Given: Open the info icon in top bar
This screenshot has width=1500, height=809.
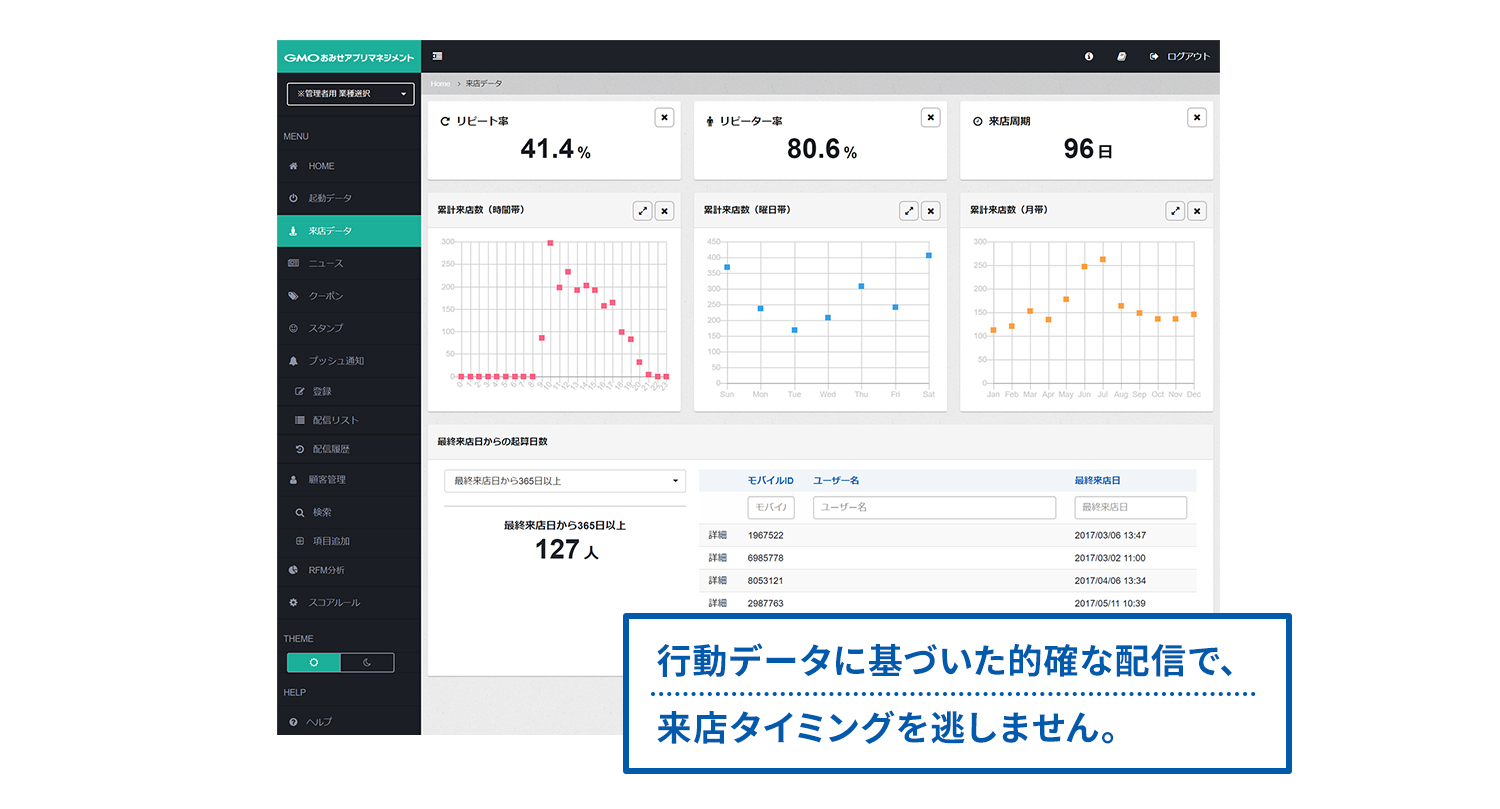Looking at the screenshot, I should (1089, 56).
